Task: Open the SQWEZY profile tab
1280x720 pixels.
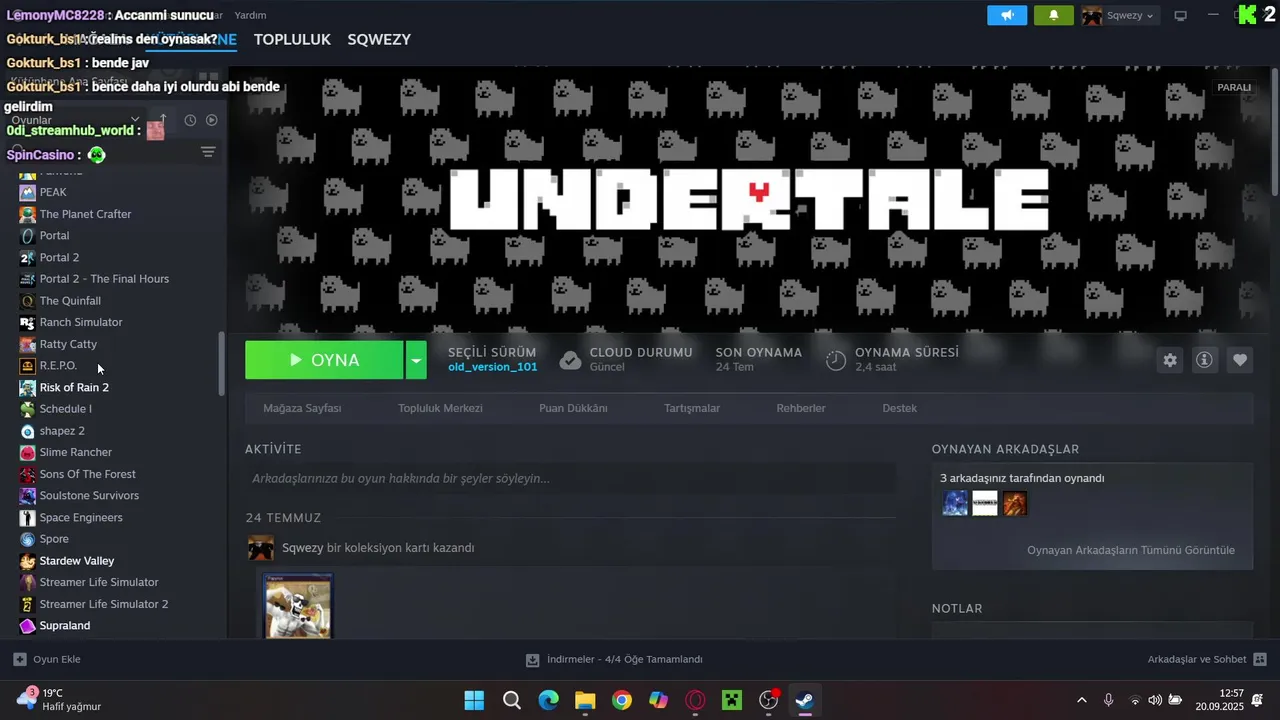Action: (379, 40)
